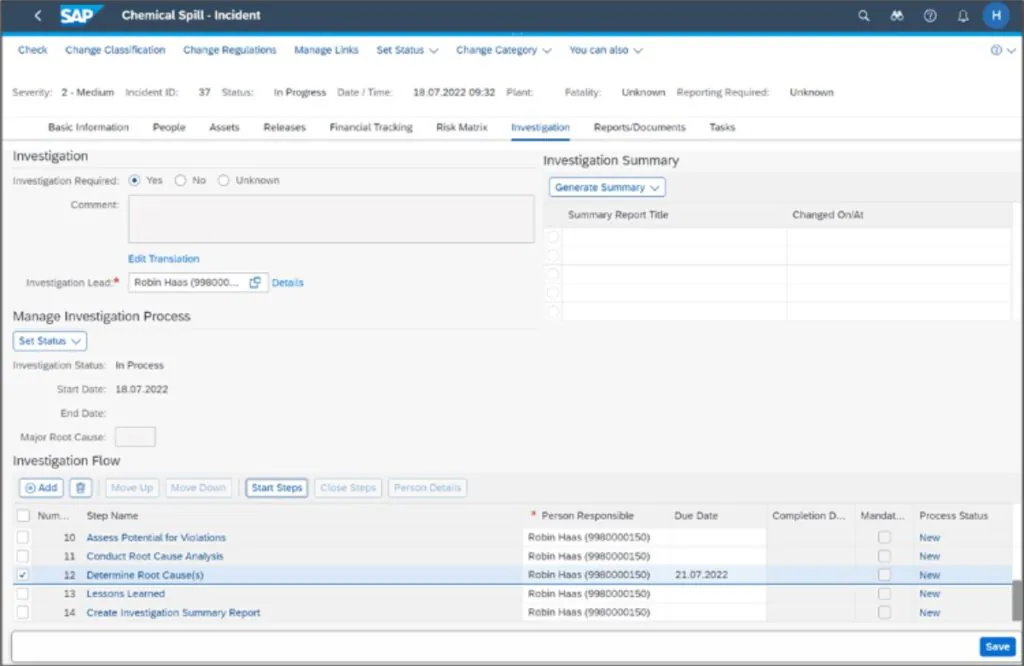1024x666 pixels.
Task: Toggle Mandatory checkbox for Determine Root Cause(s)
Action: coord(884,575)
